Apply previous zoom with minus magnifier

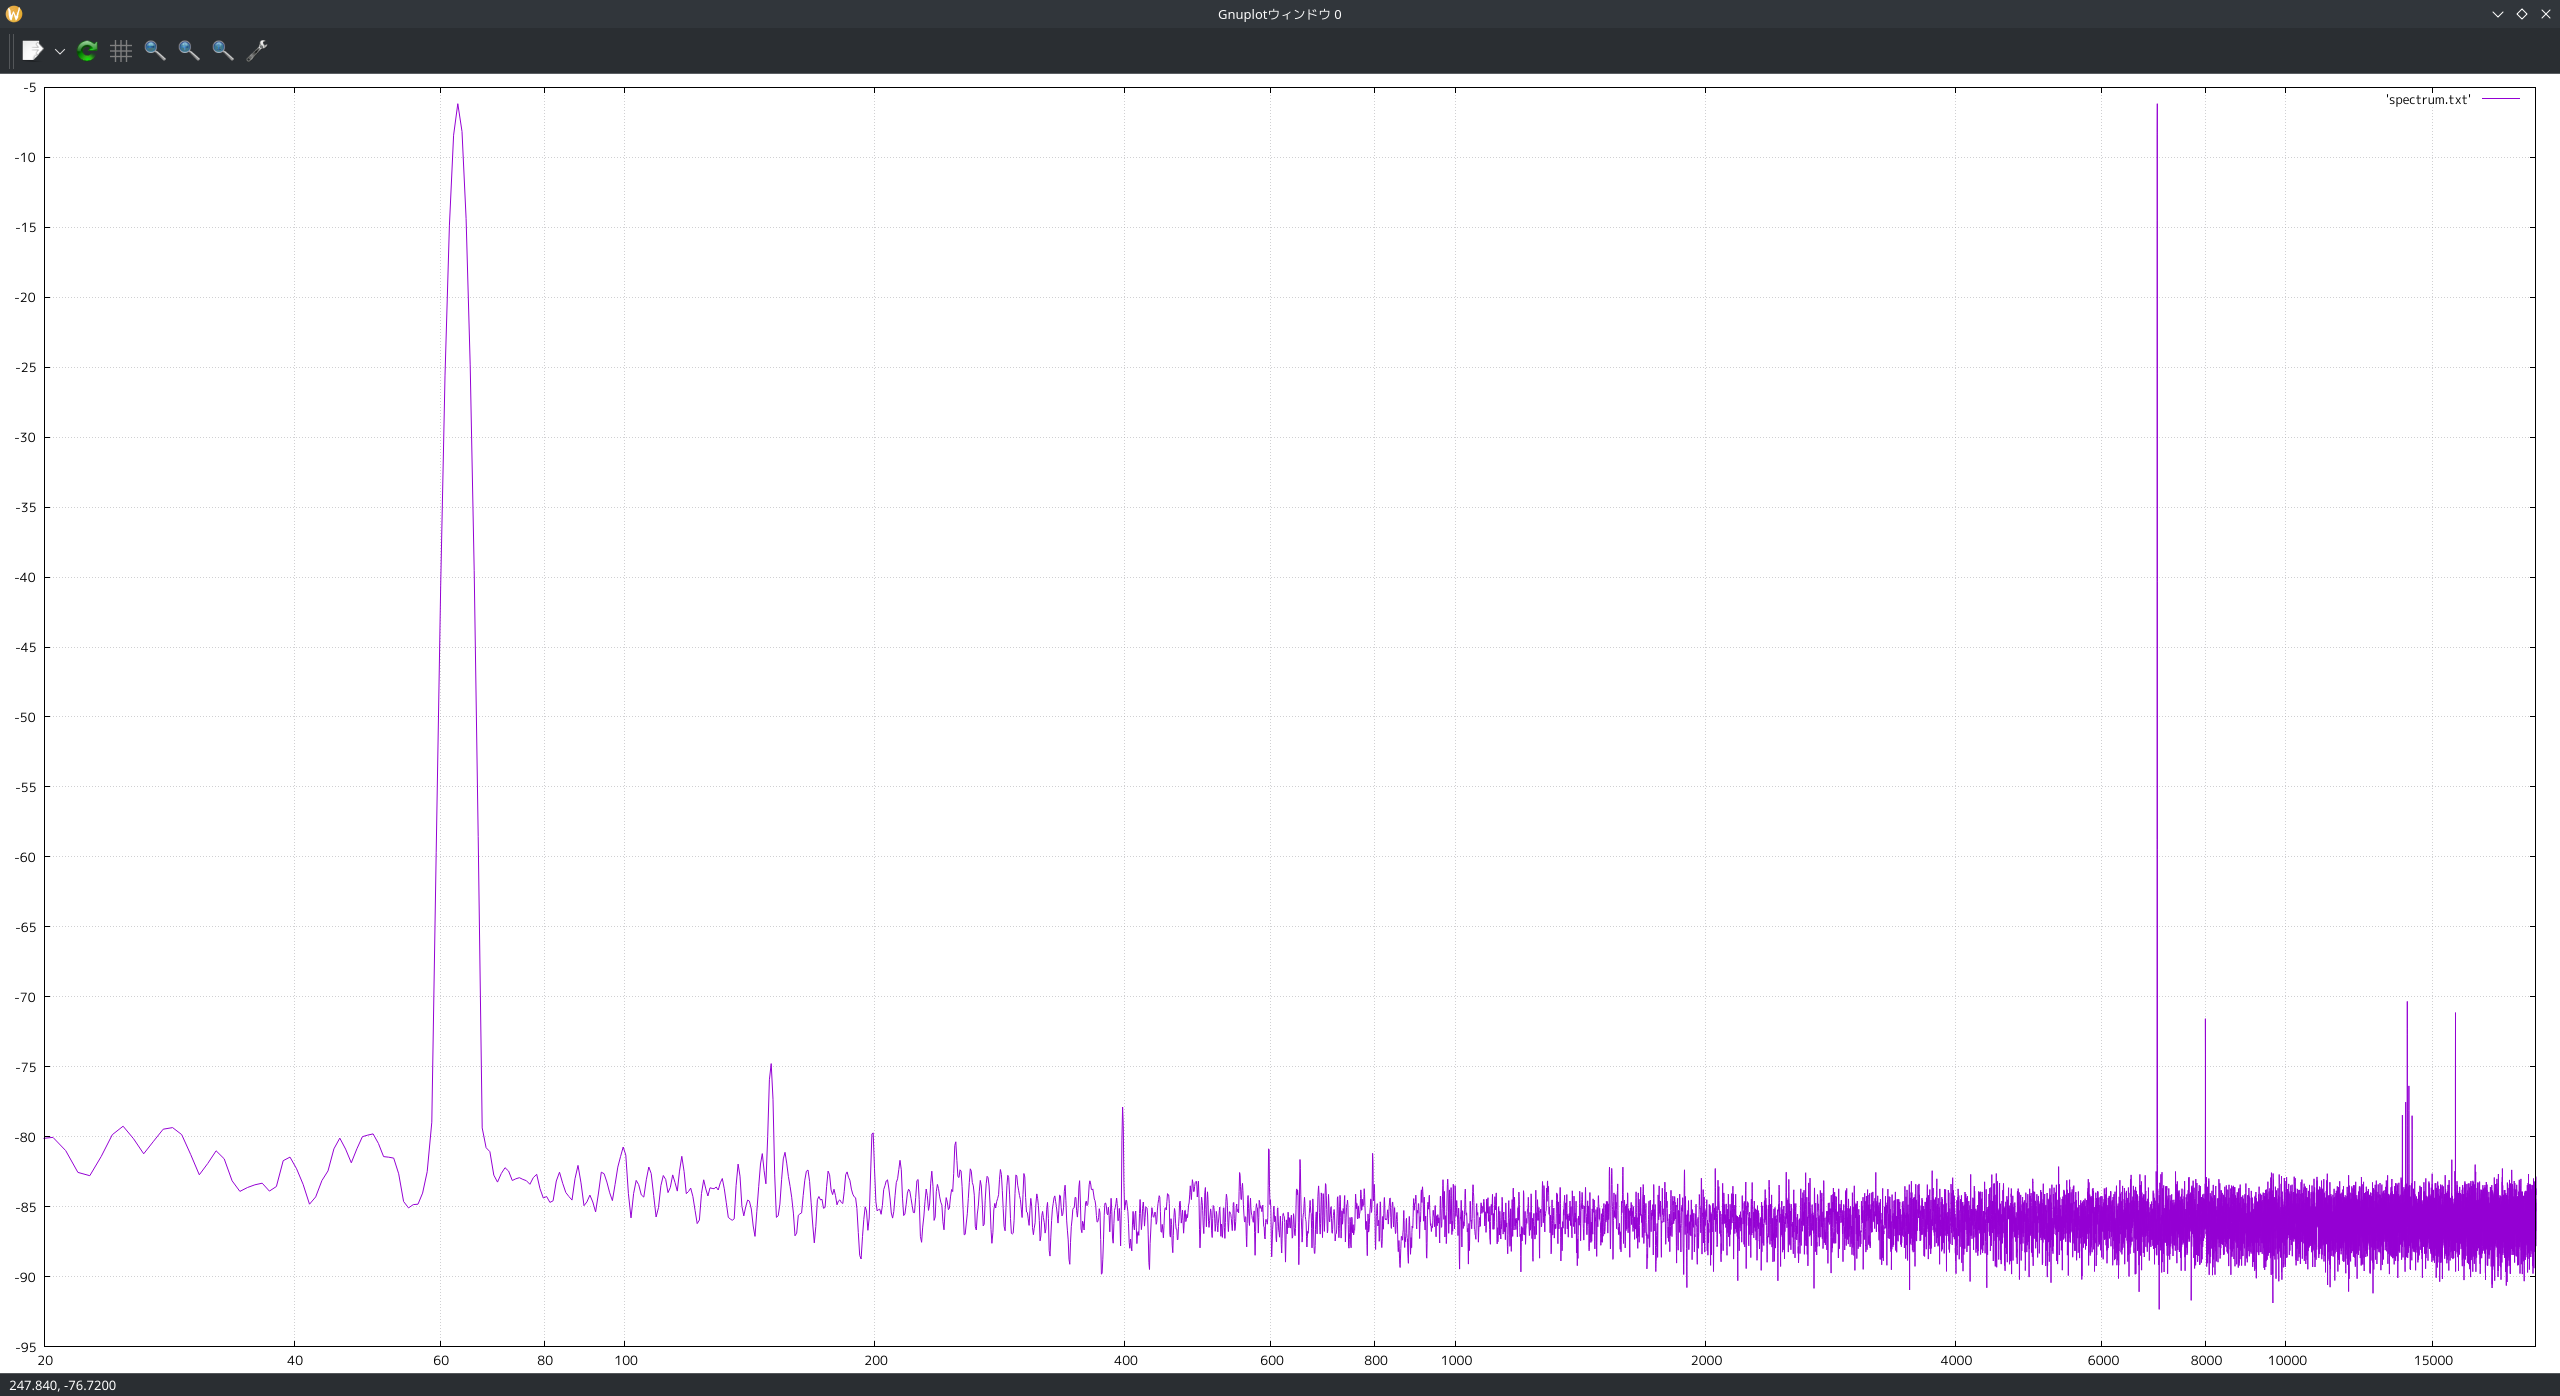pos(155,50)
